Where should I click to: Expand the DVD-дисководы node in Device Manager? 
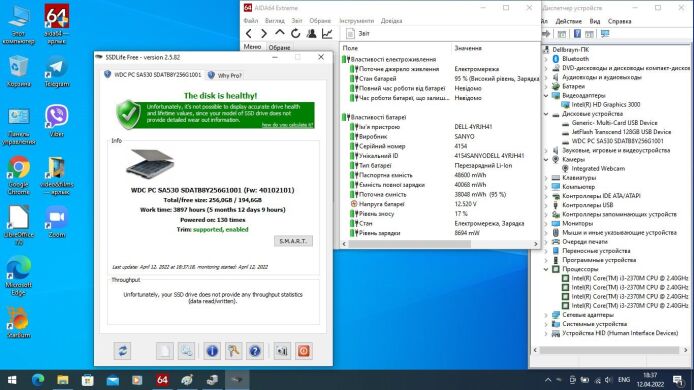546,68
